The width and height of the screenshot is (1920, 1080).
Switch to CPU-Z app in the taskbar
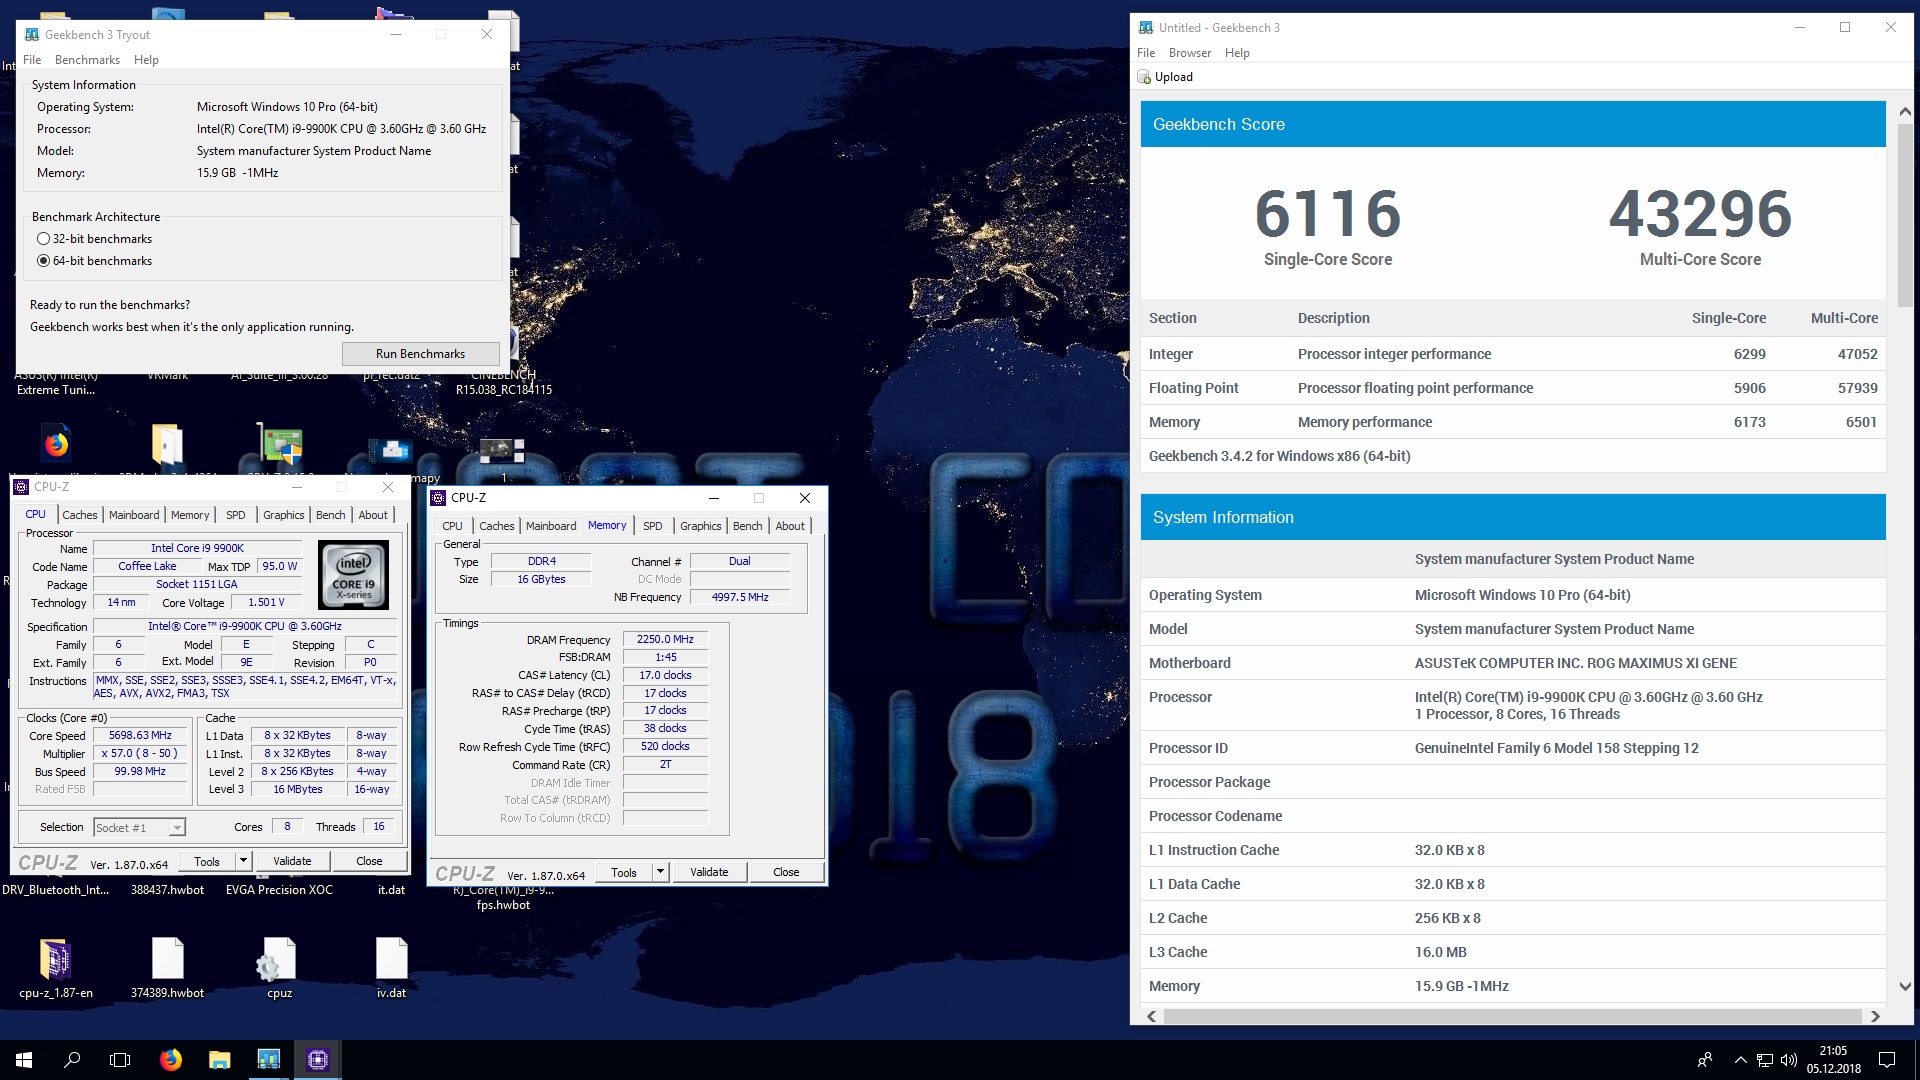317,1060
